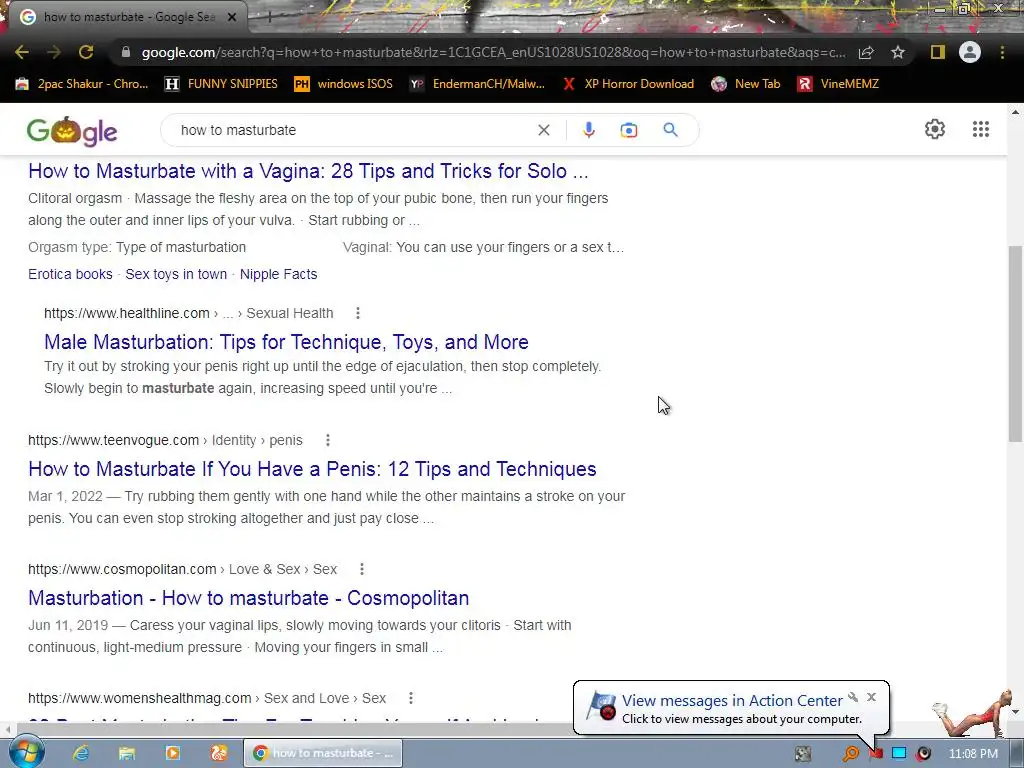
Task: Open options for the teenvogue.com result
Action: pos(328,440)
